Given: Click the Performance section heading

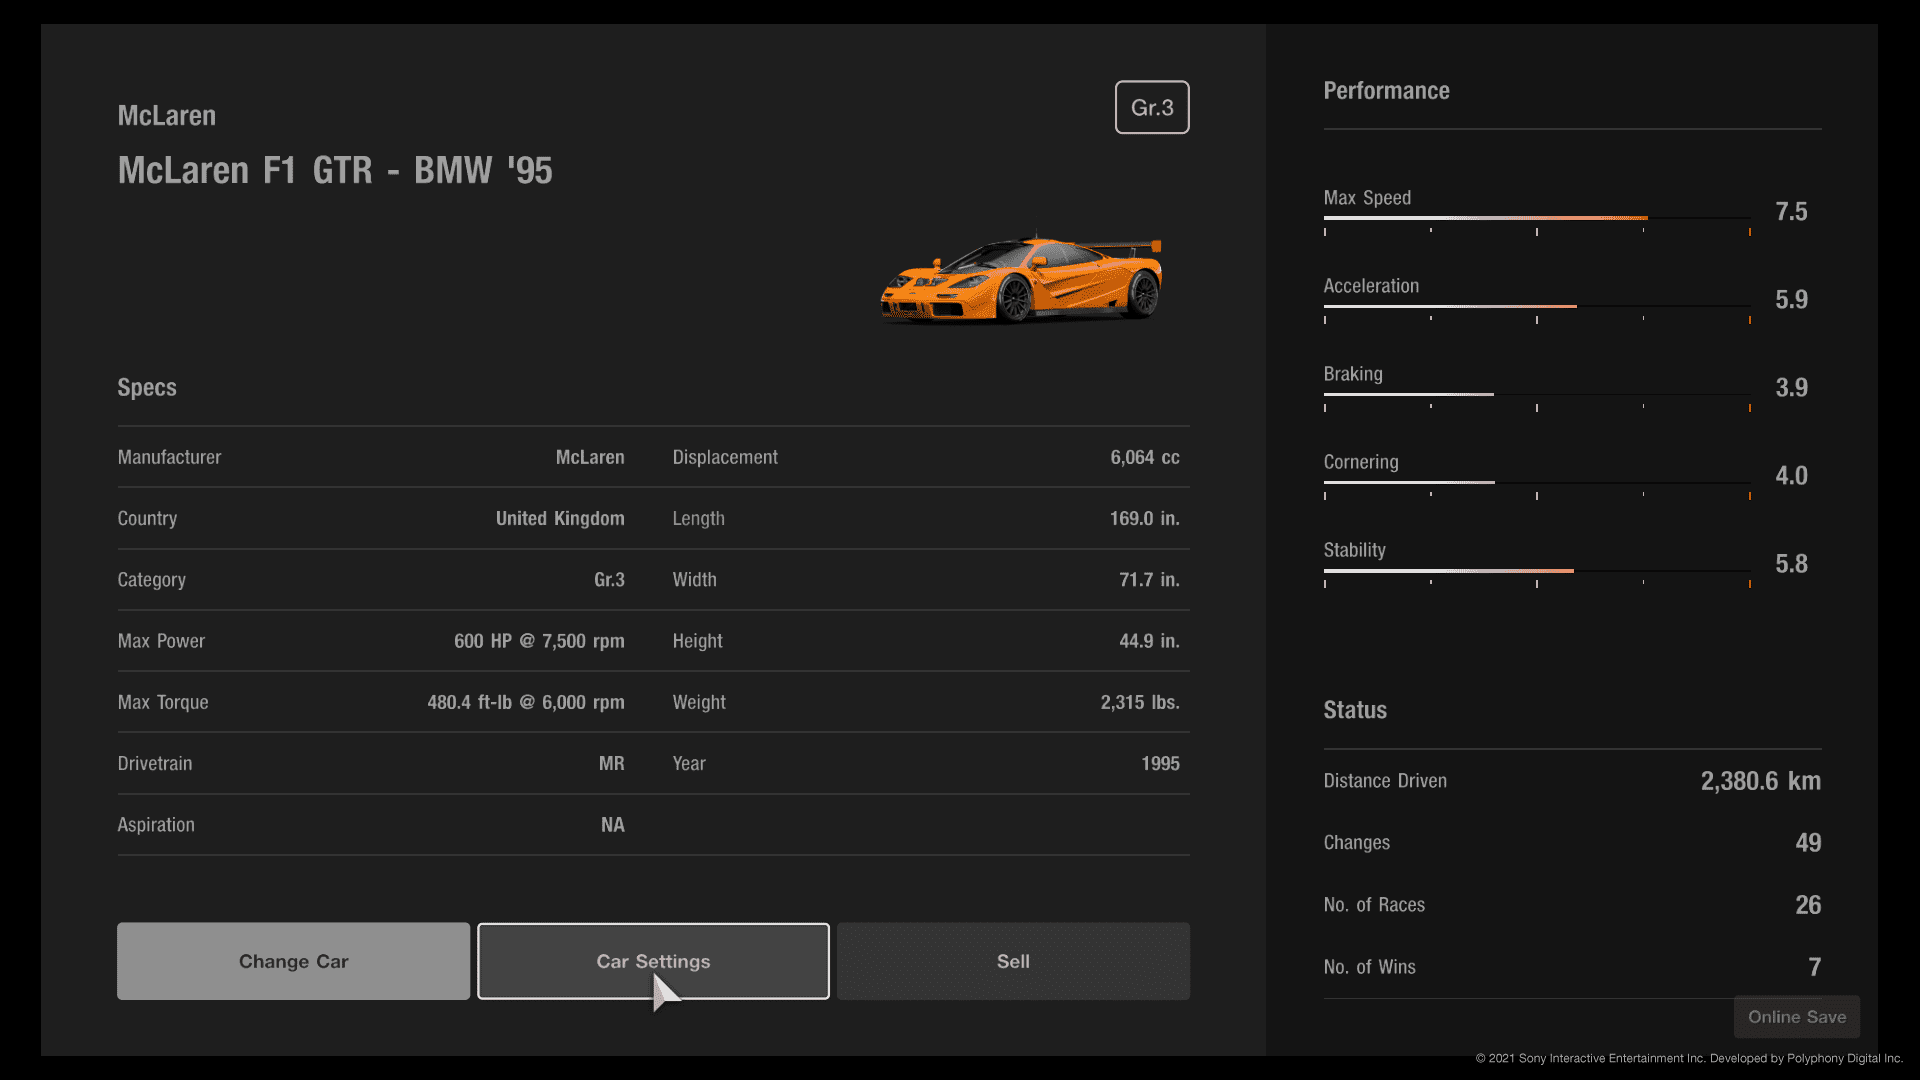Looking at the screenshot, I should pos(1386,91).
